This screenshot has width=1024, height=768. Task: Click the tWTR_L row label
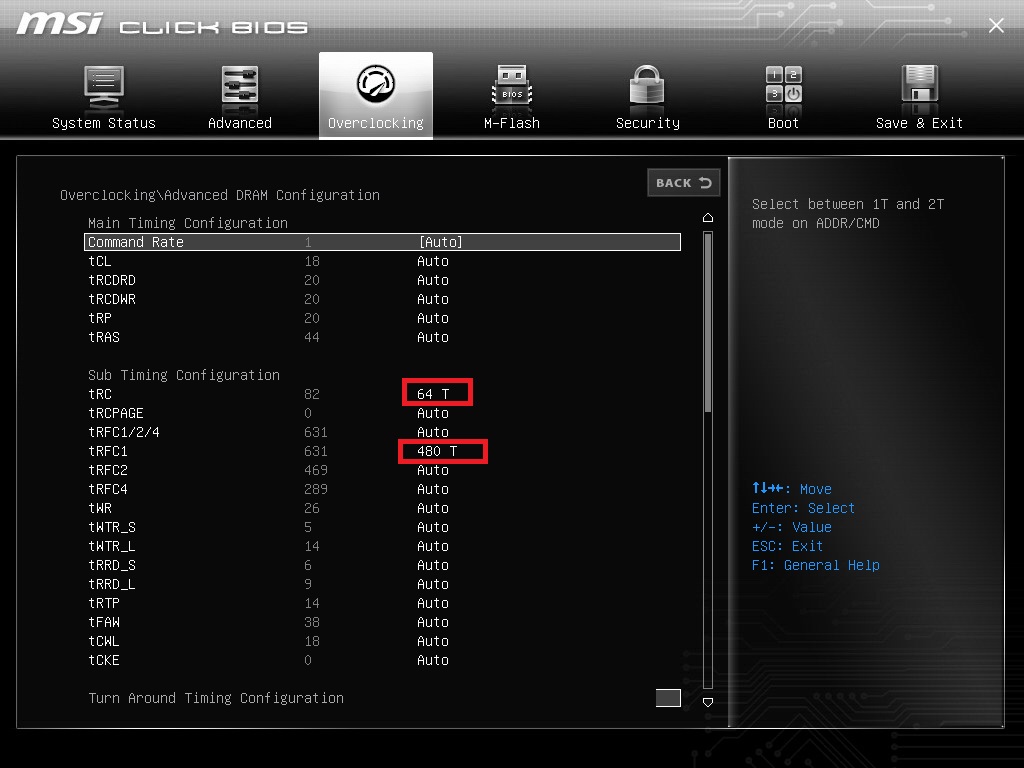coord(112,546)
